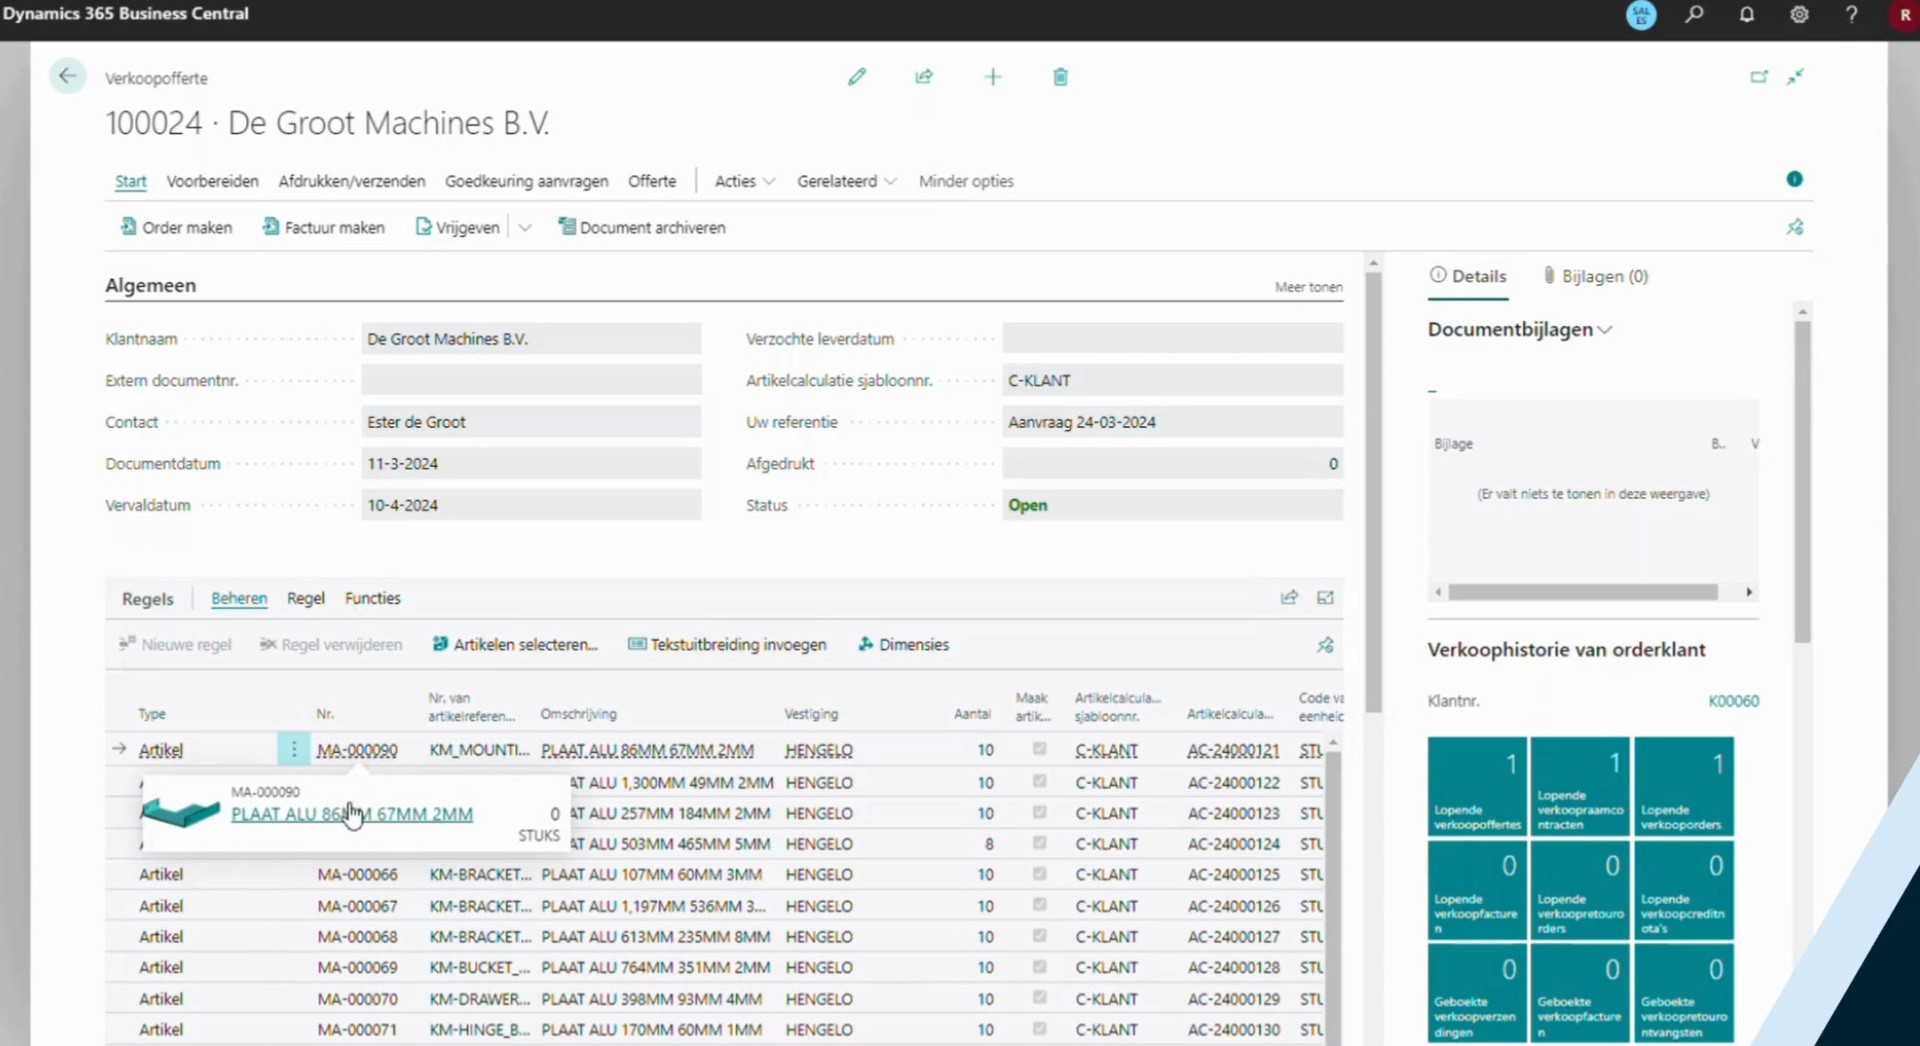The image size is (1920, 1046).
Task: Pin the Regels toolbar icon
Action: pos(1325,645)
